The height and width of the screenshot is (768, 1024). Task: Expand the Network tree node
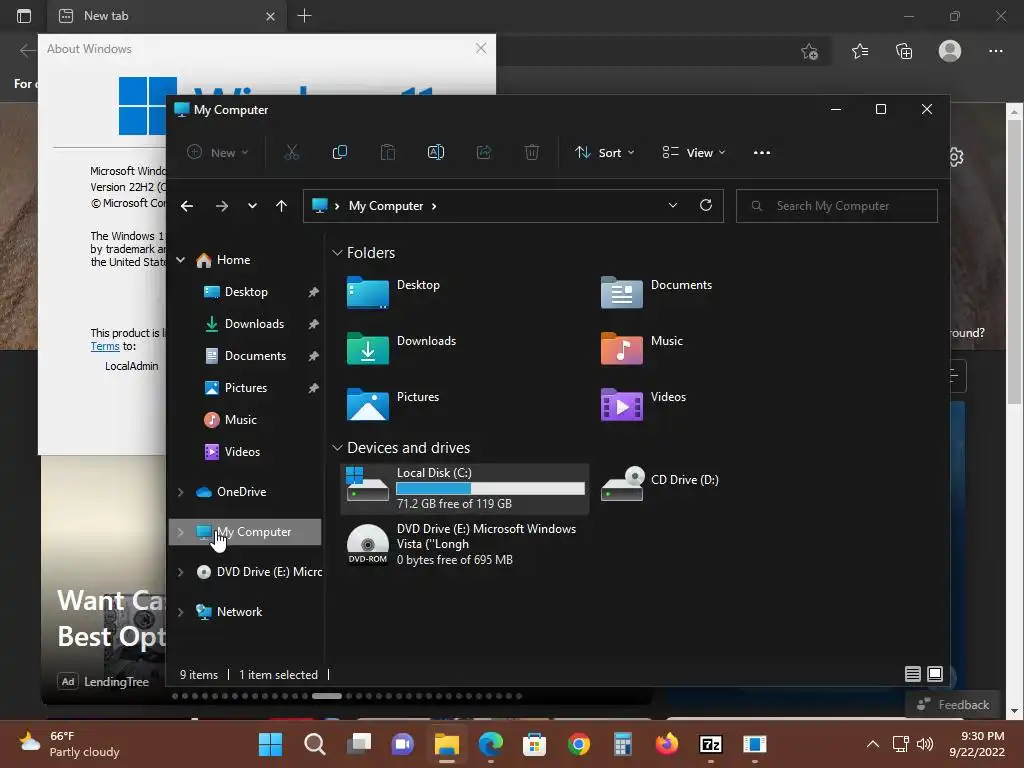click(180, 612)
